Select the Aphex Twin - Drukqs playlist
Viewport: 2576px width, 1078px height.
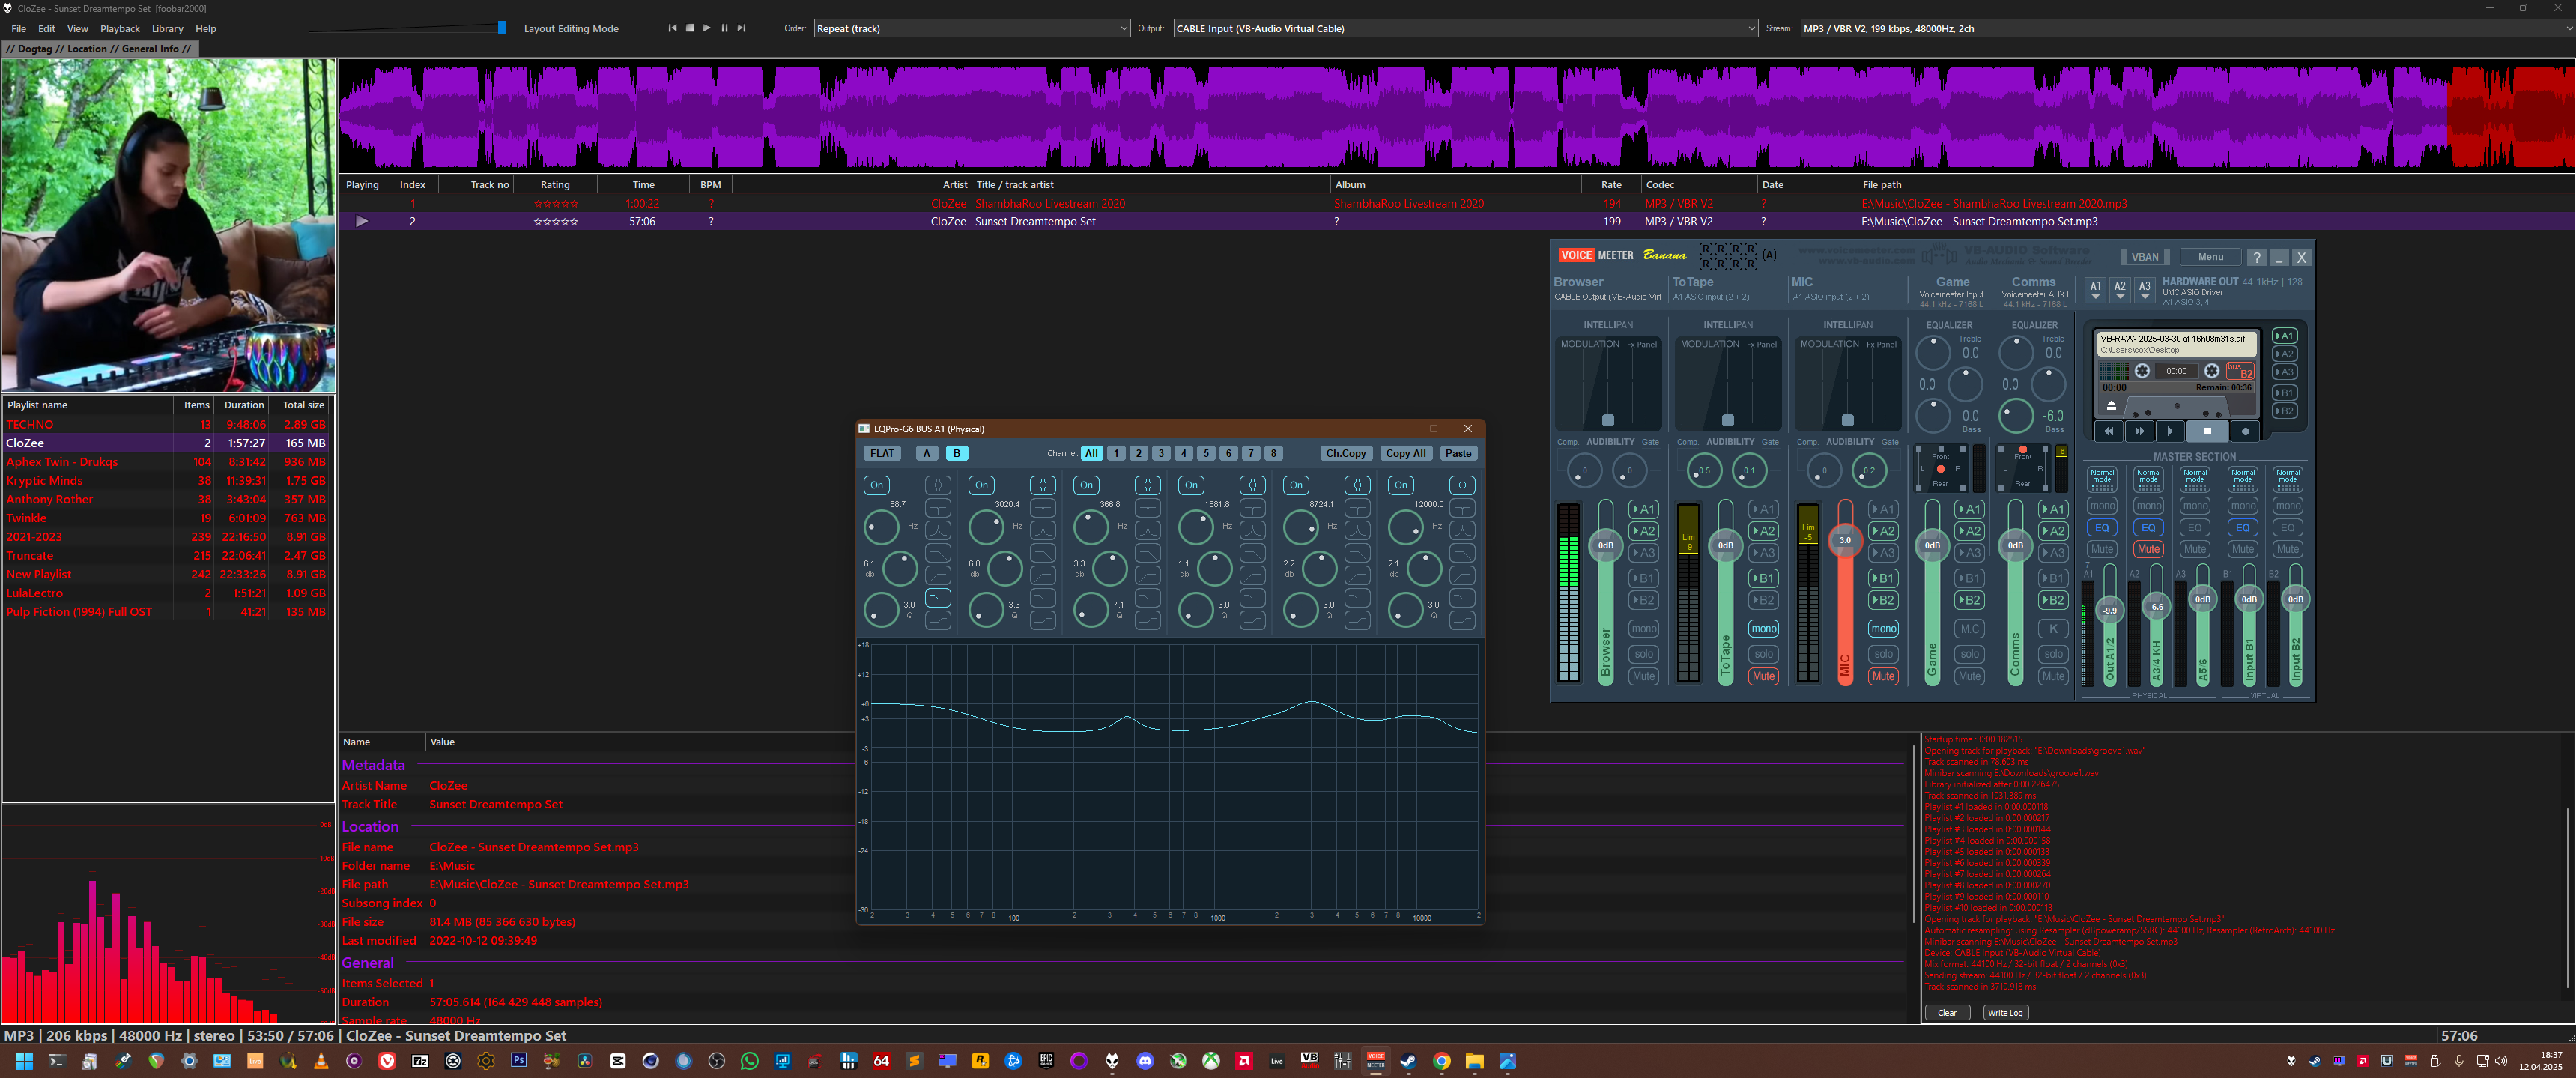pyautogui.click(x=62, y=462)
